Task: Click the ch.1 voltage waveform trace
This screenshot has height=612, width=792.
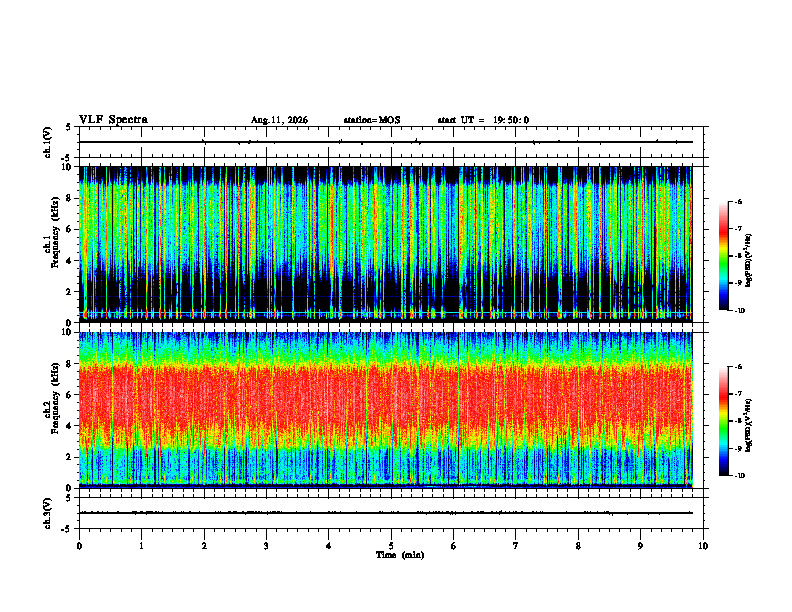Action: [385, 142]
